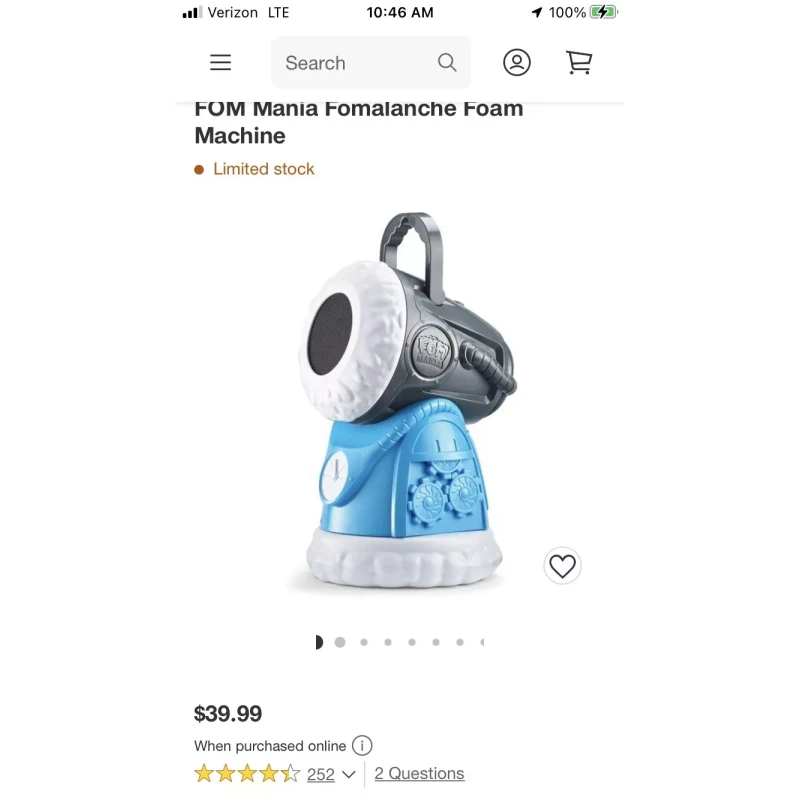Open the hamburger navigation menu

click(x=220, y=63)
